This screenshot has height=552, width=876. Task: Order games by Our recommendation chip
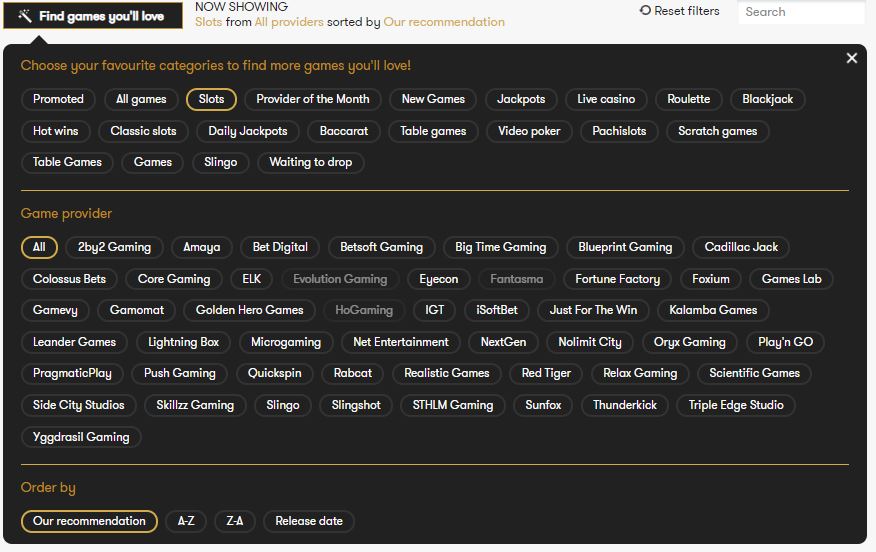pyautogui.click(x=89, y=521)
